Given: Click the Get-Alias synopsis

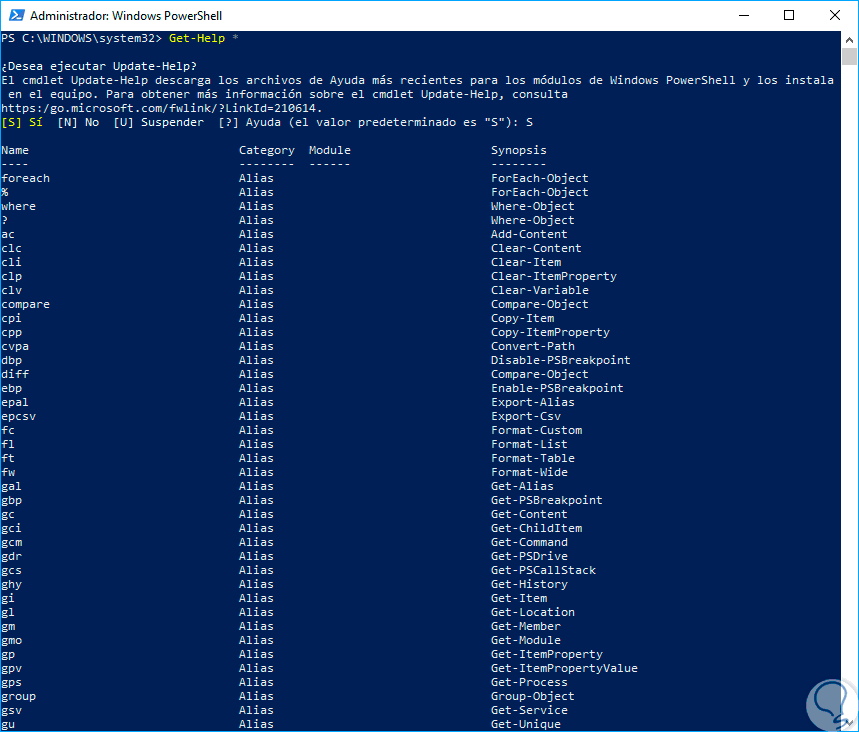Looking at the screenshot, I should coord(523,486).
